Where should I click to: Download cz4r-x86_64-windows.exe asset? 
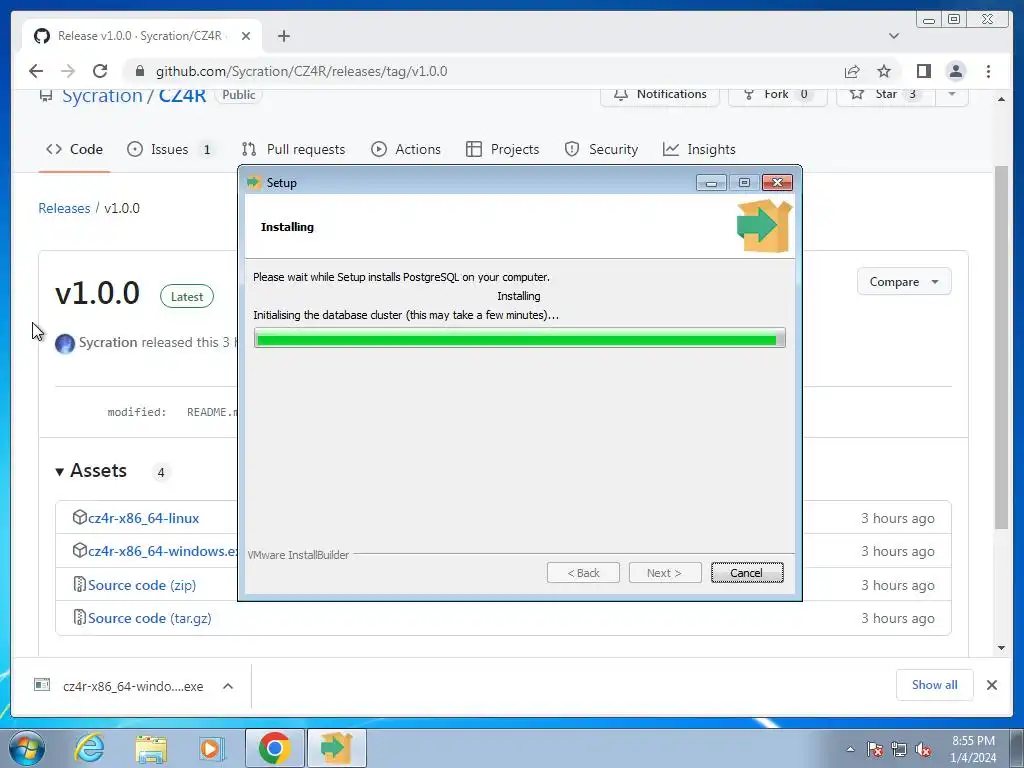[163, 551]
